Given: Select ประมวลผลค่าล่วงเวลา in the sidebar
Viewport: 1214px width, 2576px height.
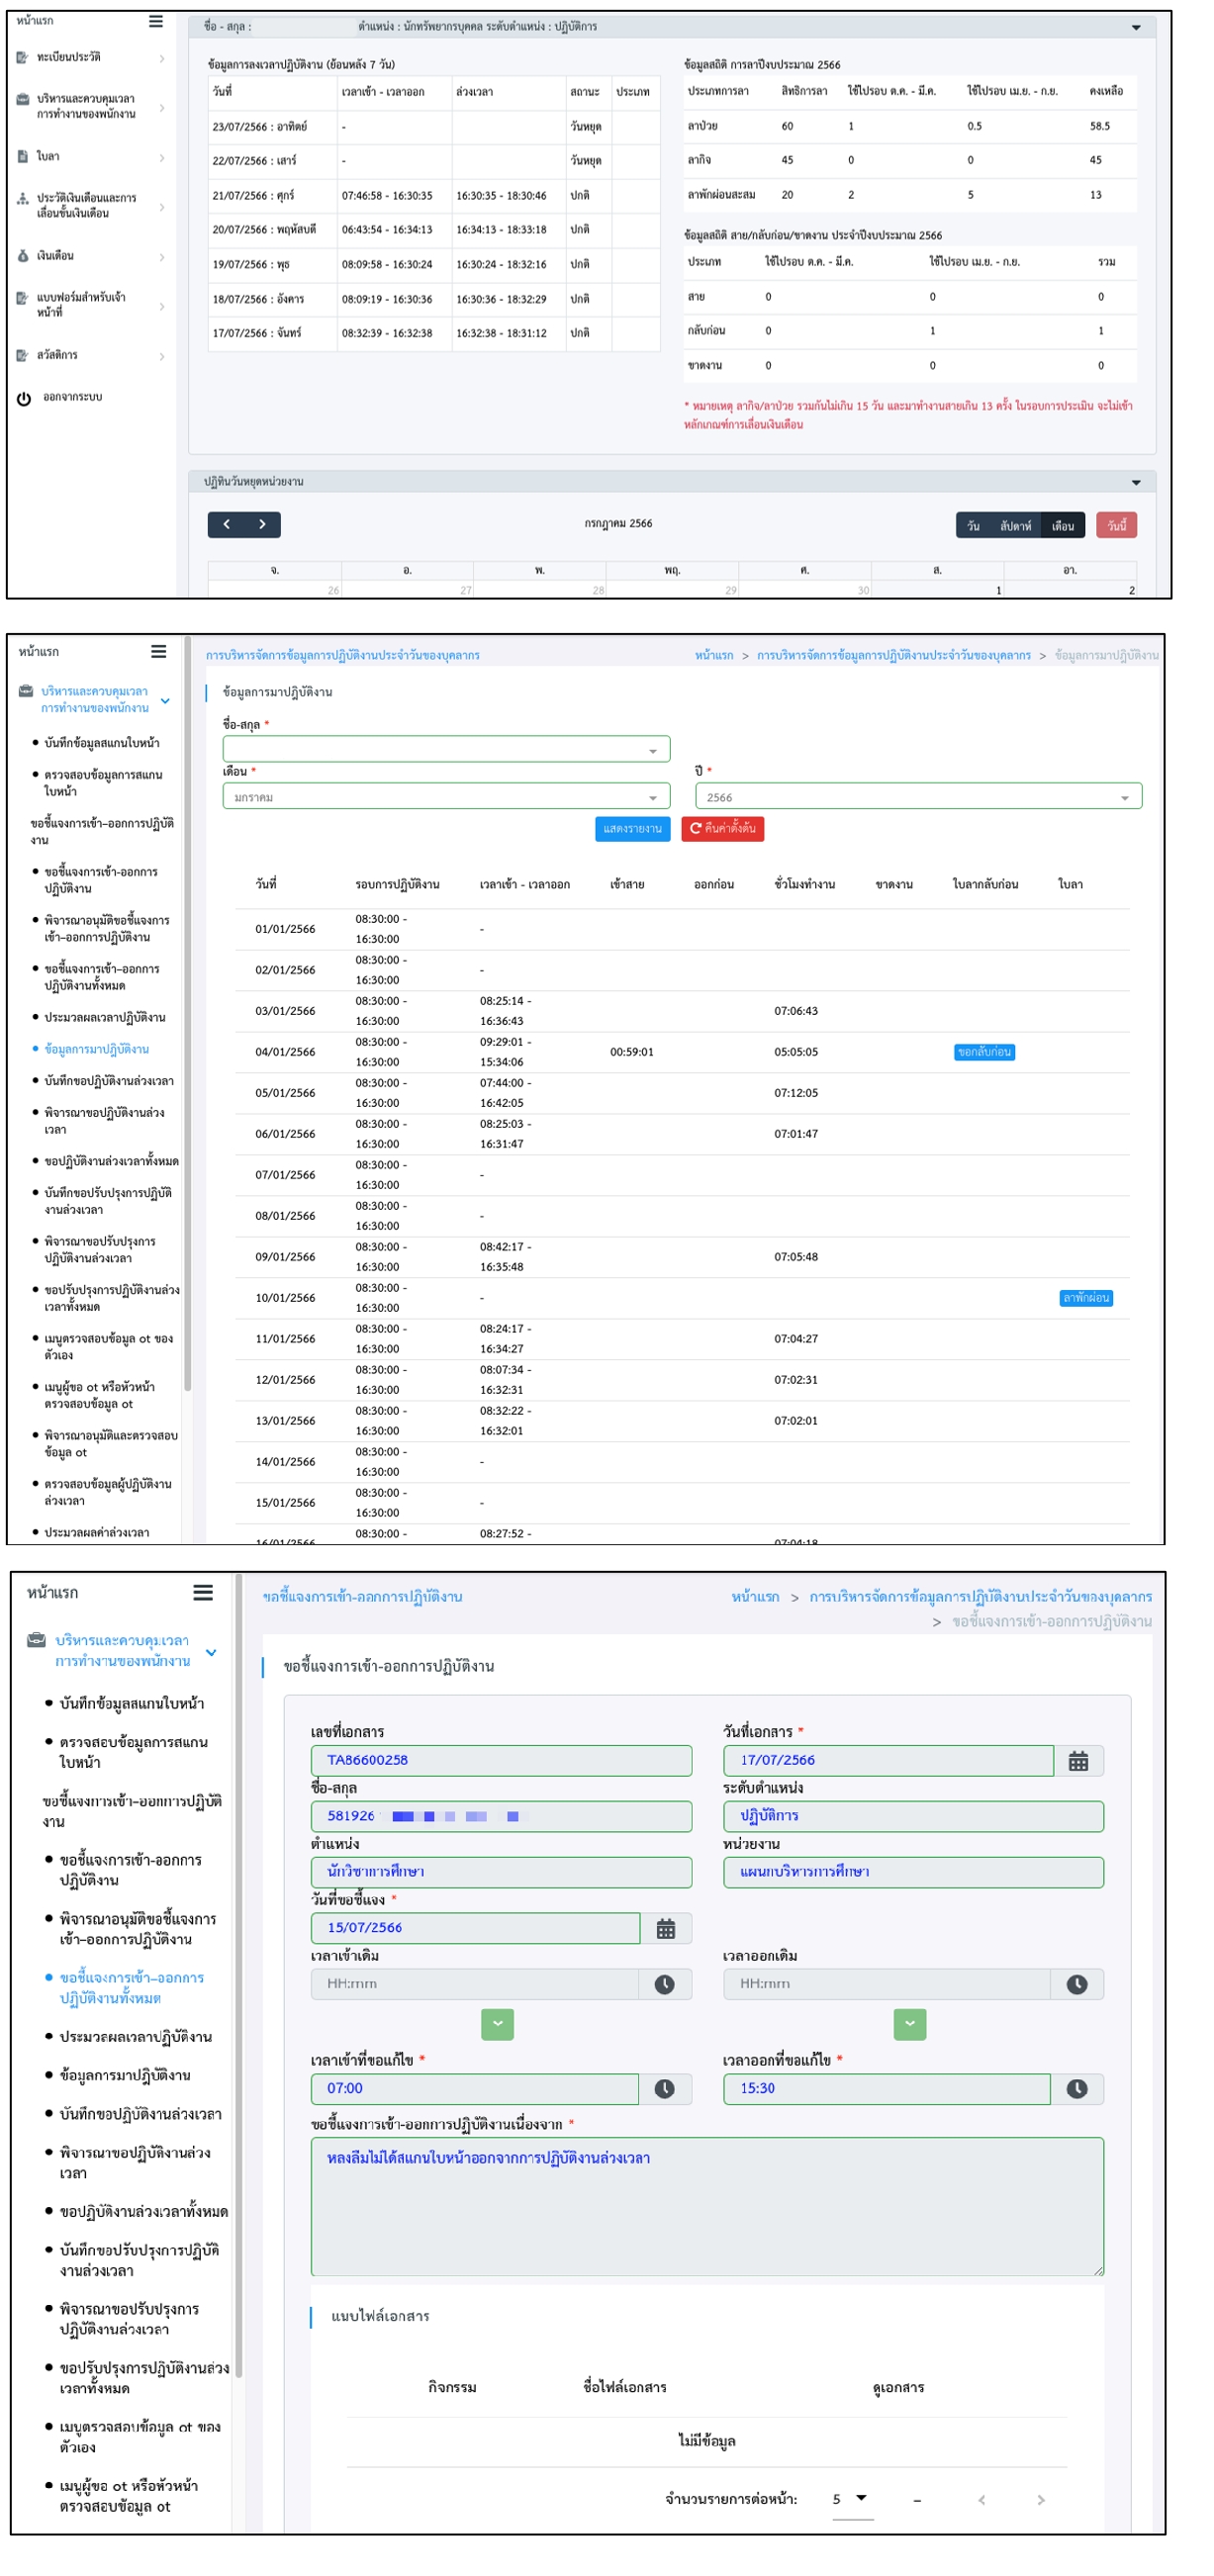Looking at the screenshot, I should click(97, 1533).
